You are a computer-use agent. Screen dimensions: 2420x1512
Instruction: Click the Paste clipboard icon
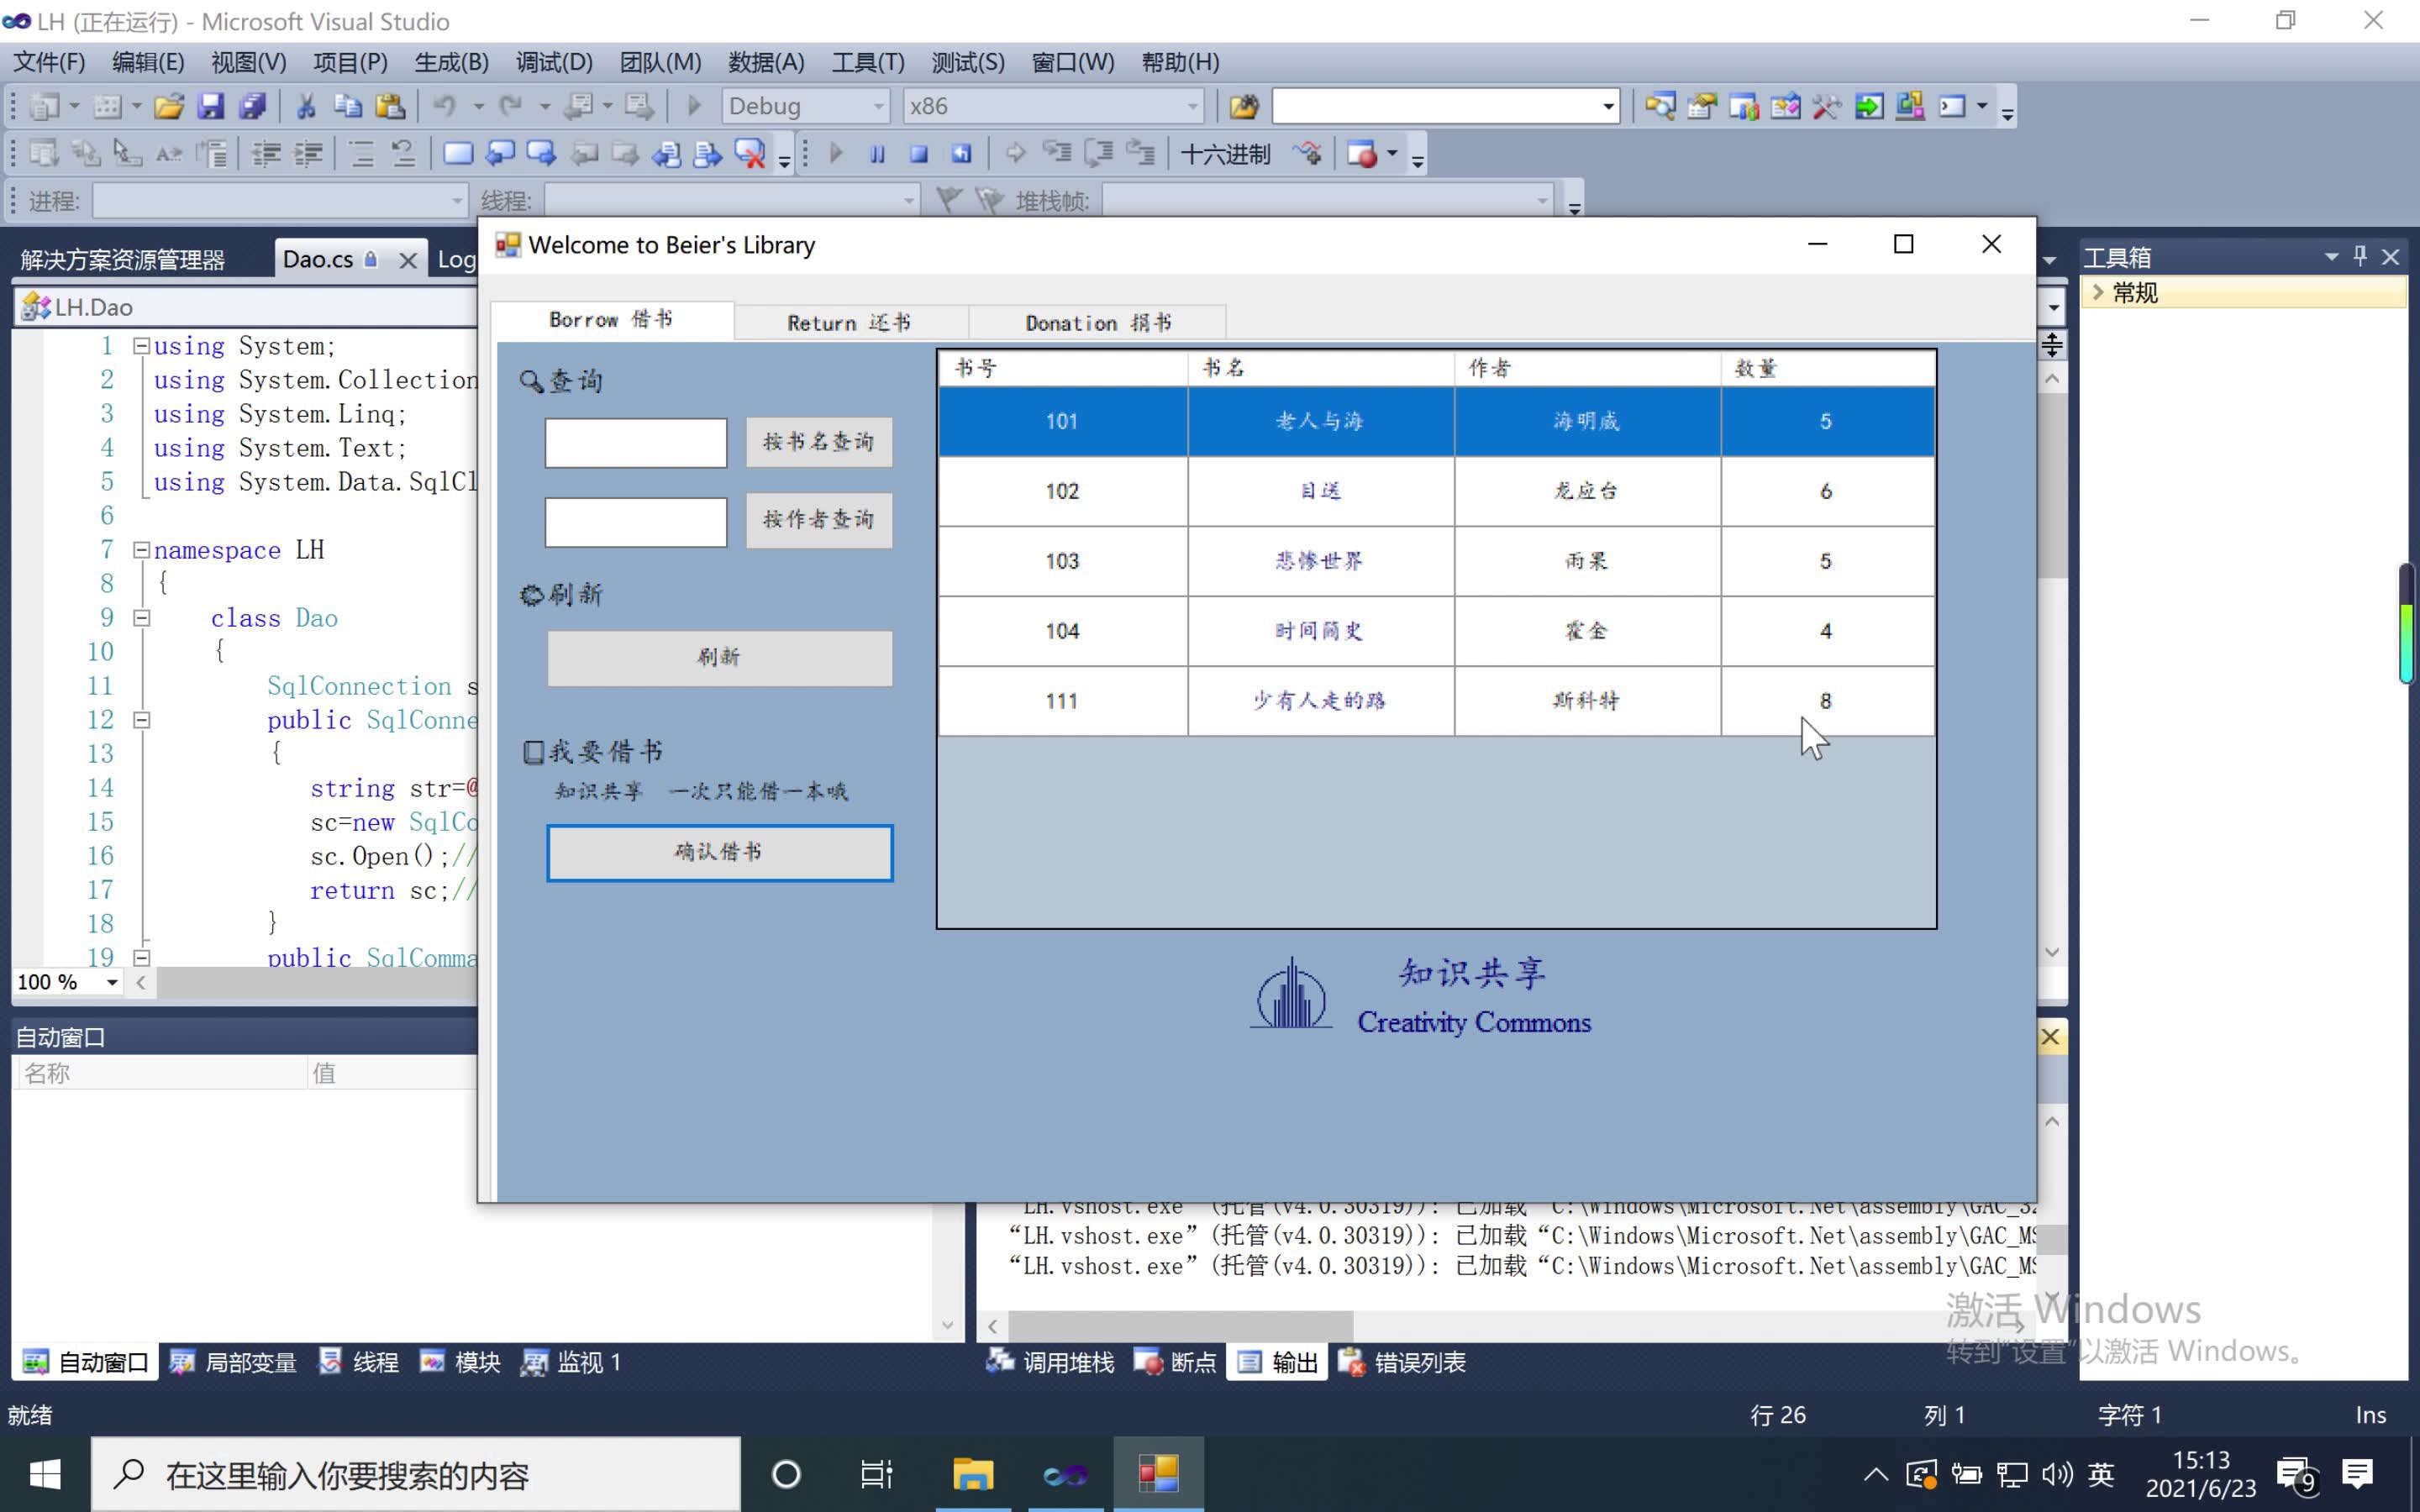(389, 106)
